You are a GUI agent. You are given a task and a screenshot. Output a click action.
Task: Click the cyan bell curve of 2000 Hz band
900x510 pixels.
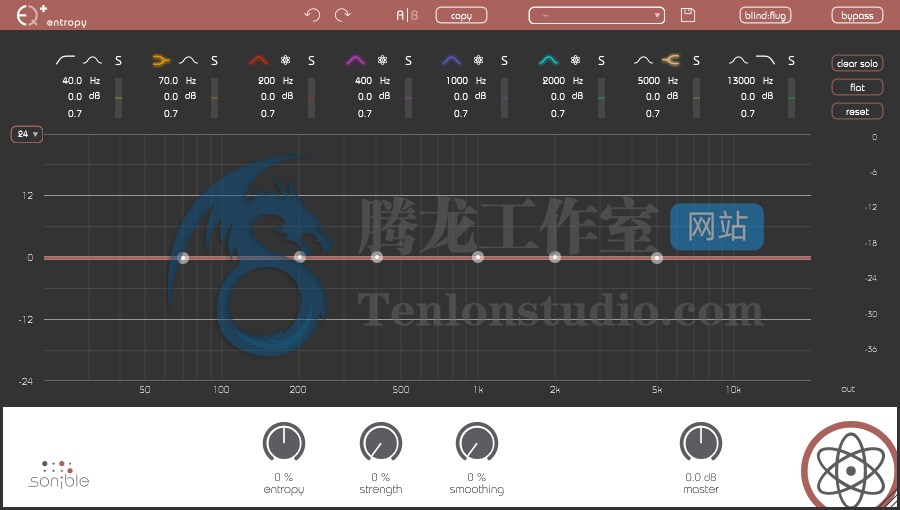(x=549, y=60)
